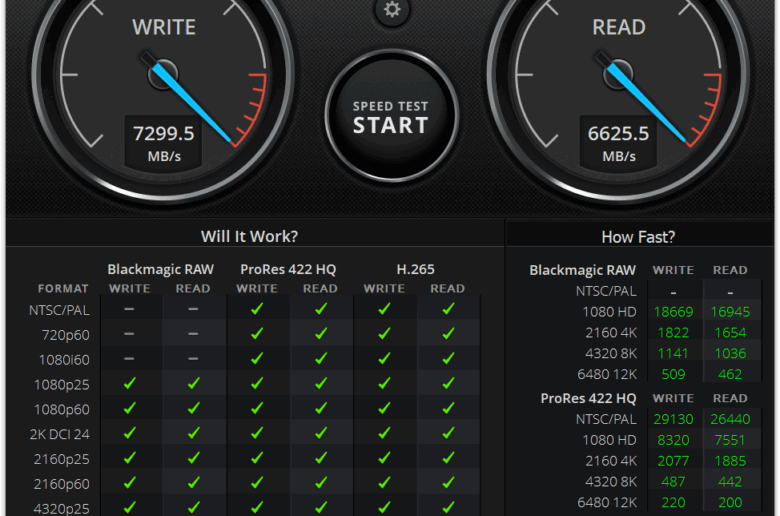The width and height of the screenshot is (780, 516).
Task: Select the 1080p60 format row label
Action: [62, 410]
